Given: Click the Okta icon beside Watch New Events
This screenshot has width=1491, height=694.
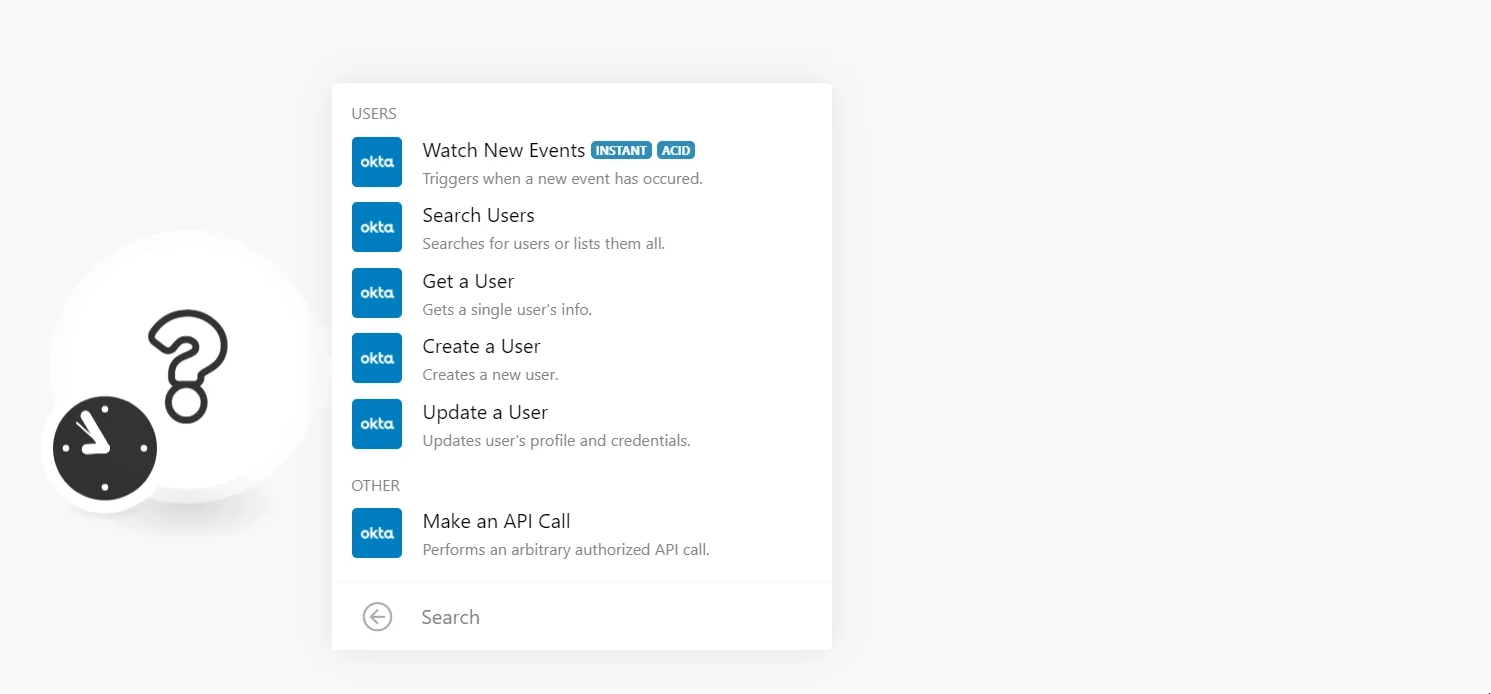Looking at the screenshot, I should (x=377, y=162).
